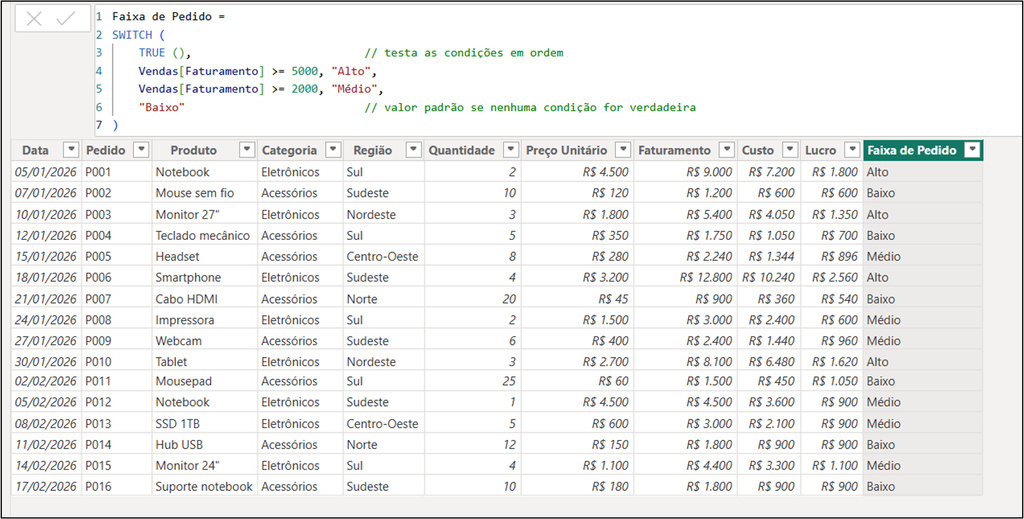Click date cell 05/01/2026
1024x519 pixels.
(x=46, y=172)
